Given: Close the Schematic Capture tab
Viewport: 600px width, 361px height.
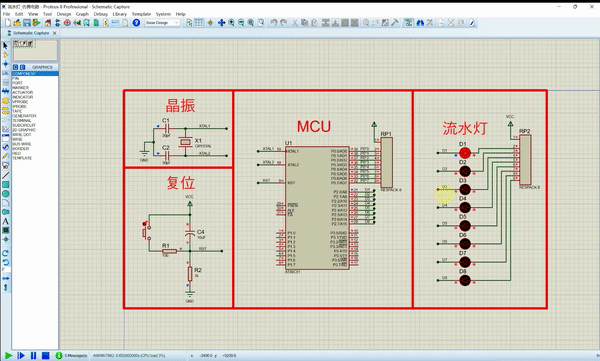Looking at the screenshot, I should click(x=55, y=33).
